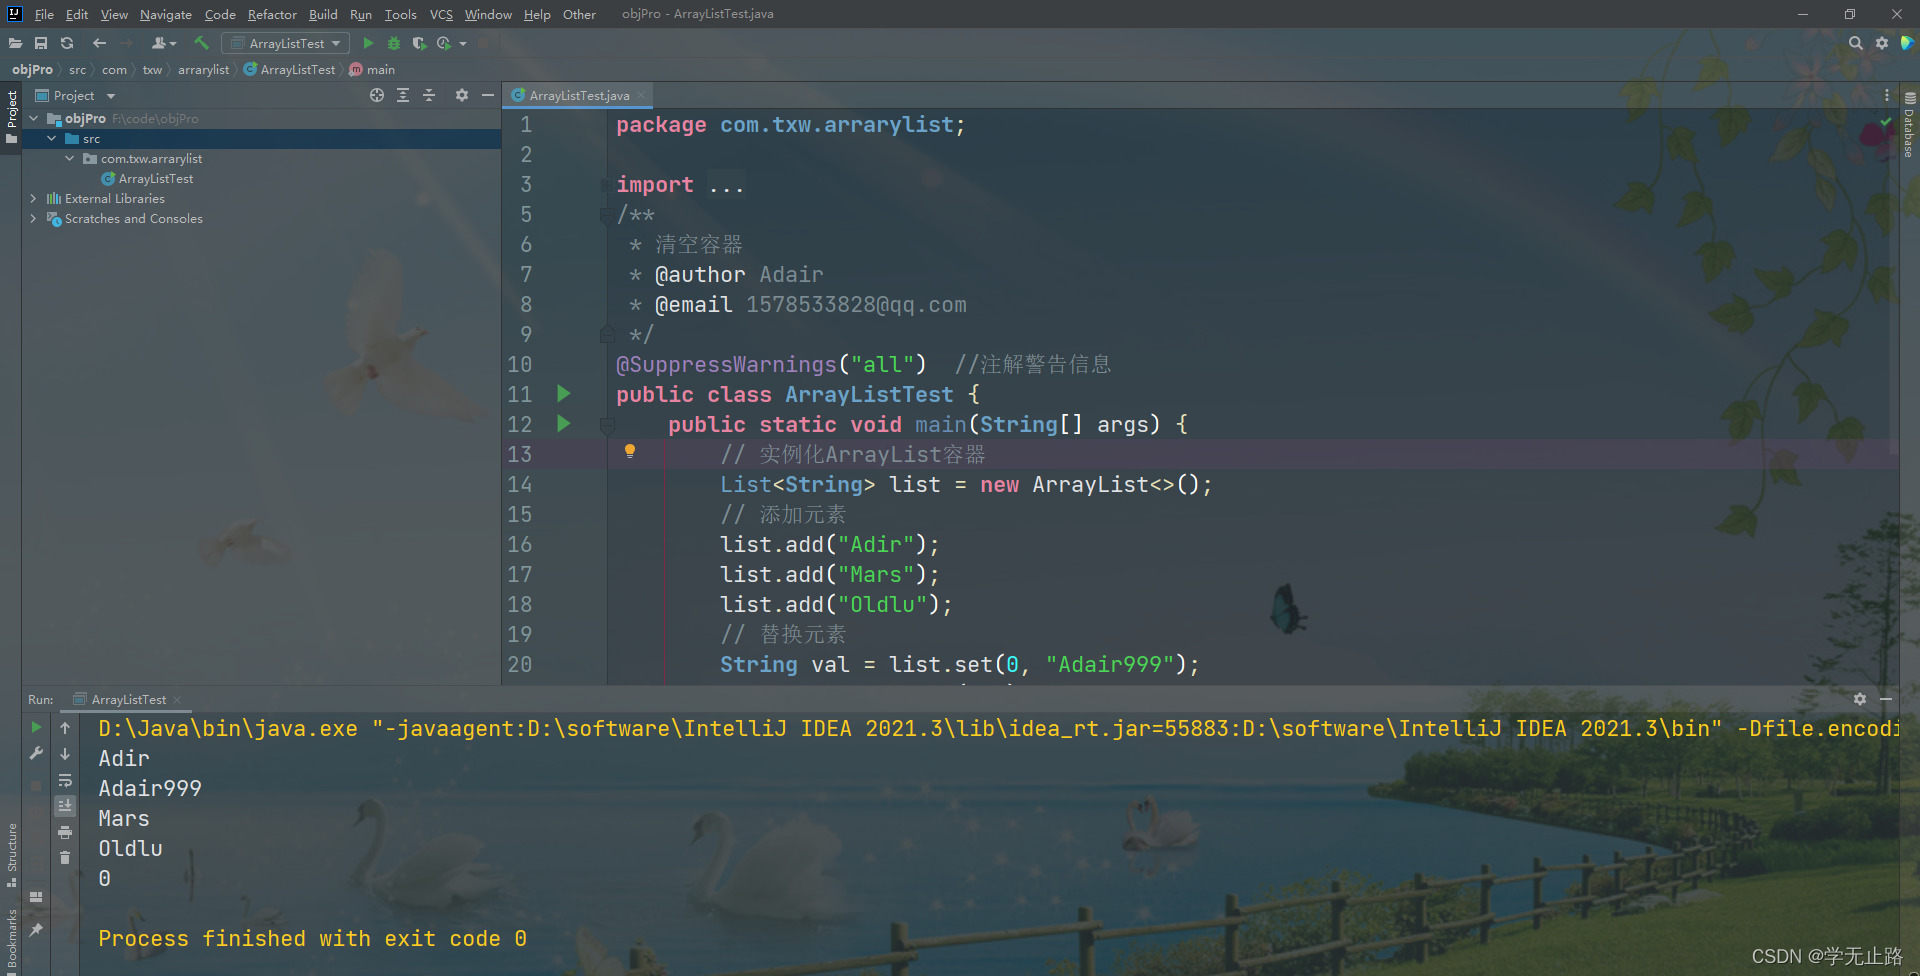Viewport: 1920px width, 976px height.
Task: Reload all from disk with sync icon
Action: (x=67, y=43)
